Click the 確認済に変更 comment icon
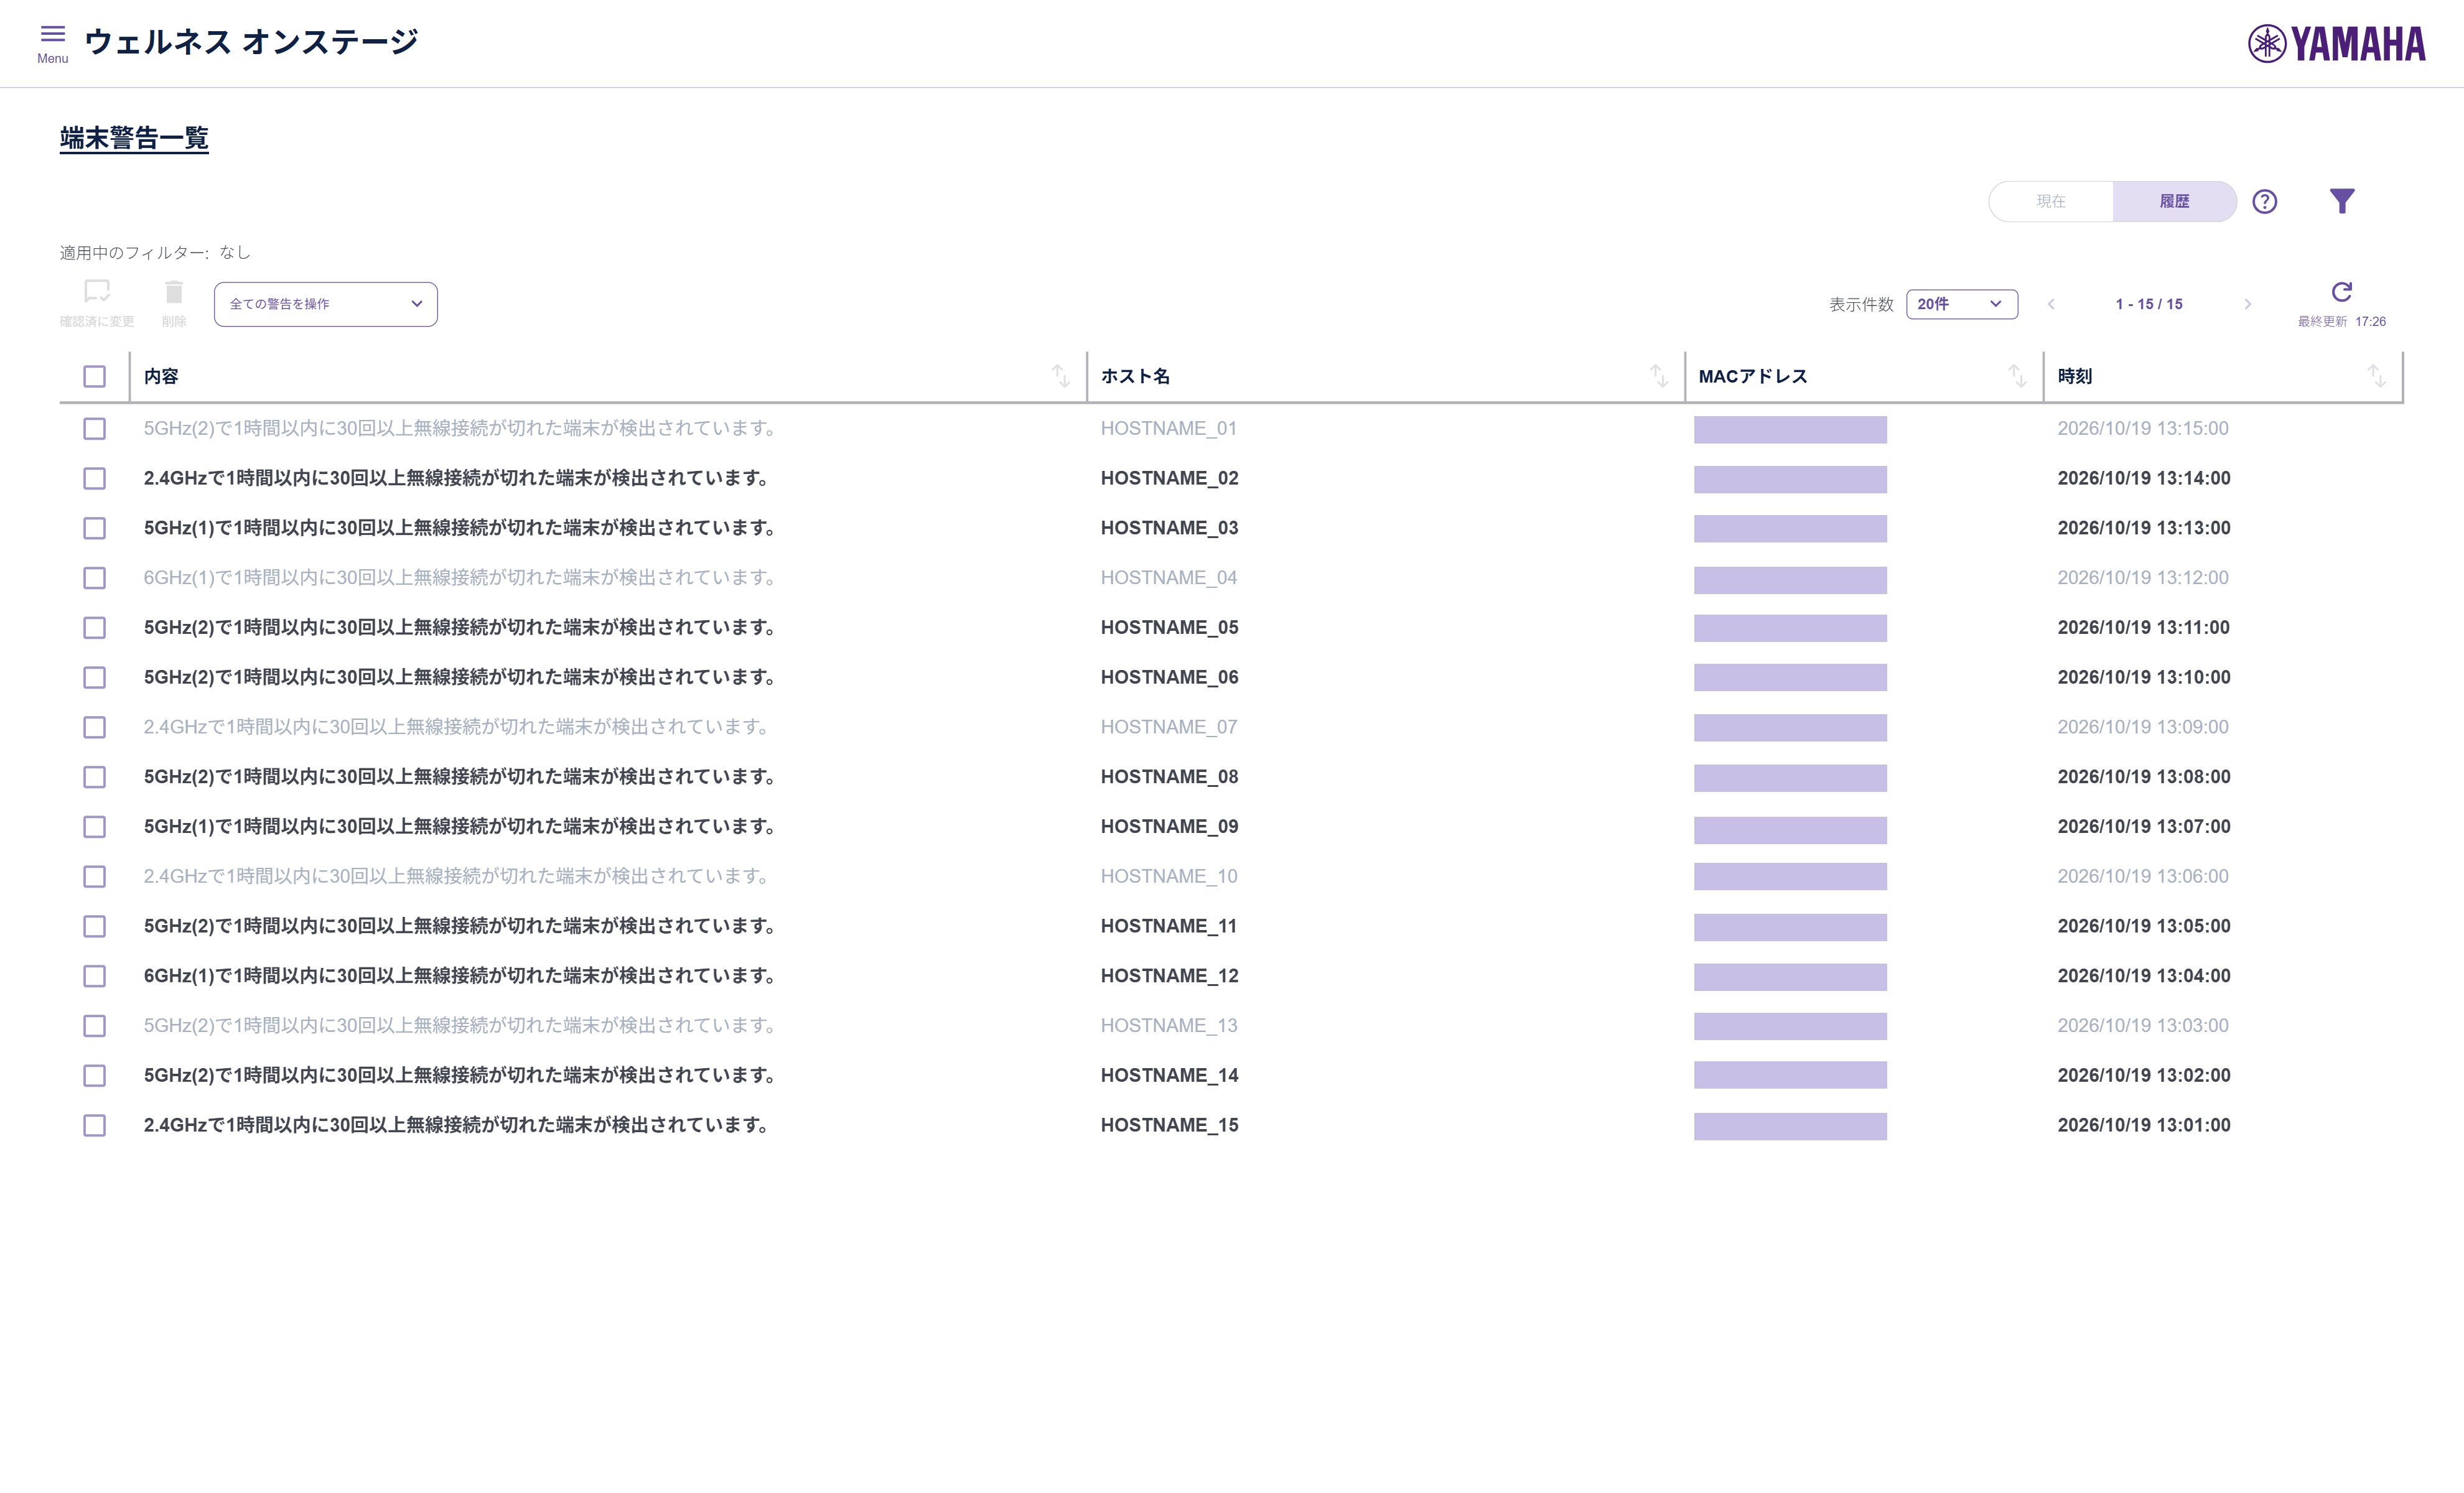 [x=97, y=291]
